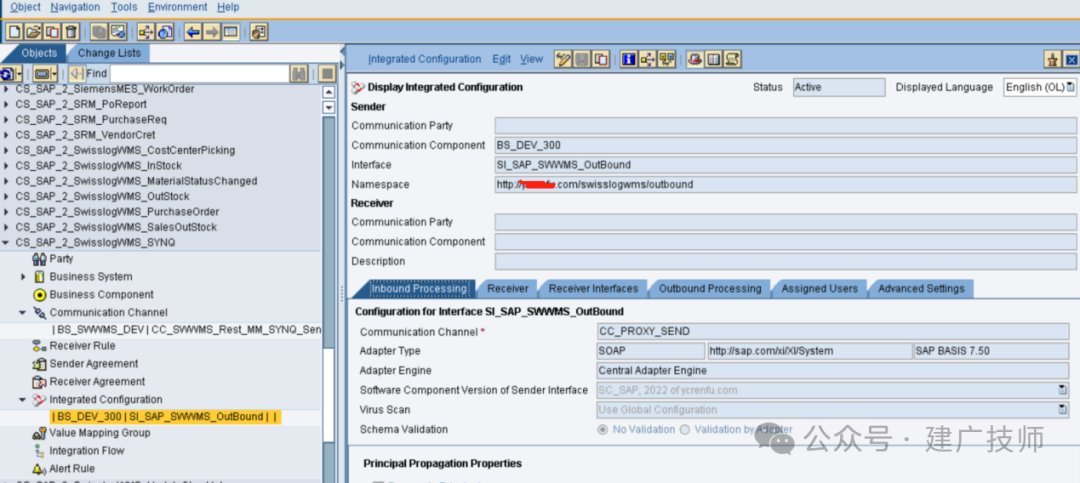
Task: Open the Virus Scan dropdown
Action: click(1063, 410)
